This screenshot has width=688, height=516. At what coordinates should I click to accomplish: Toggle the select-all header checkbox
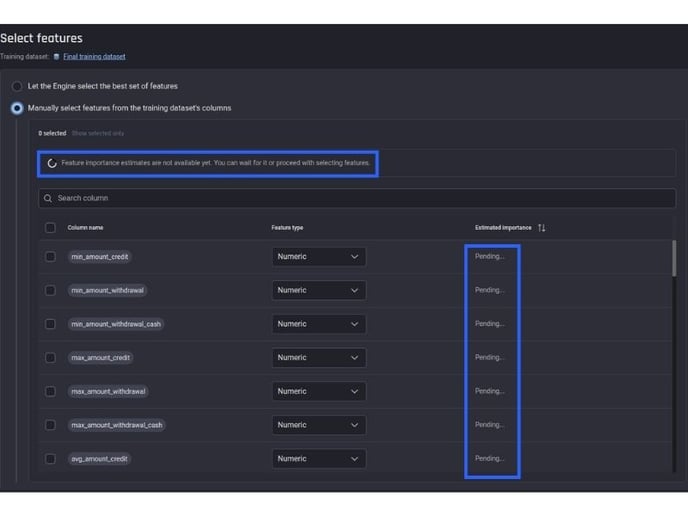pos(50,228)
